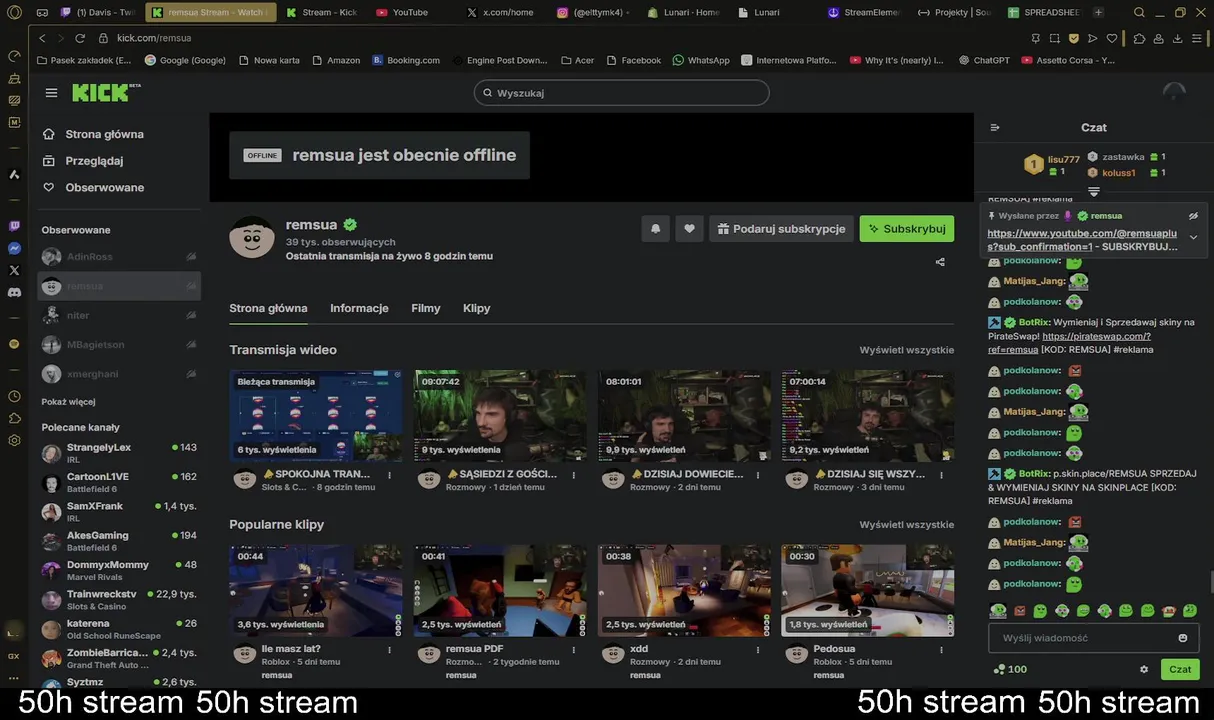Switch to Filmy tab
The width and height of the screenshot is (1214, 720).
coord(426,308)
